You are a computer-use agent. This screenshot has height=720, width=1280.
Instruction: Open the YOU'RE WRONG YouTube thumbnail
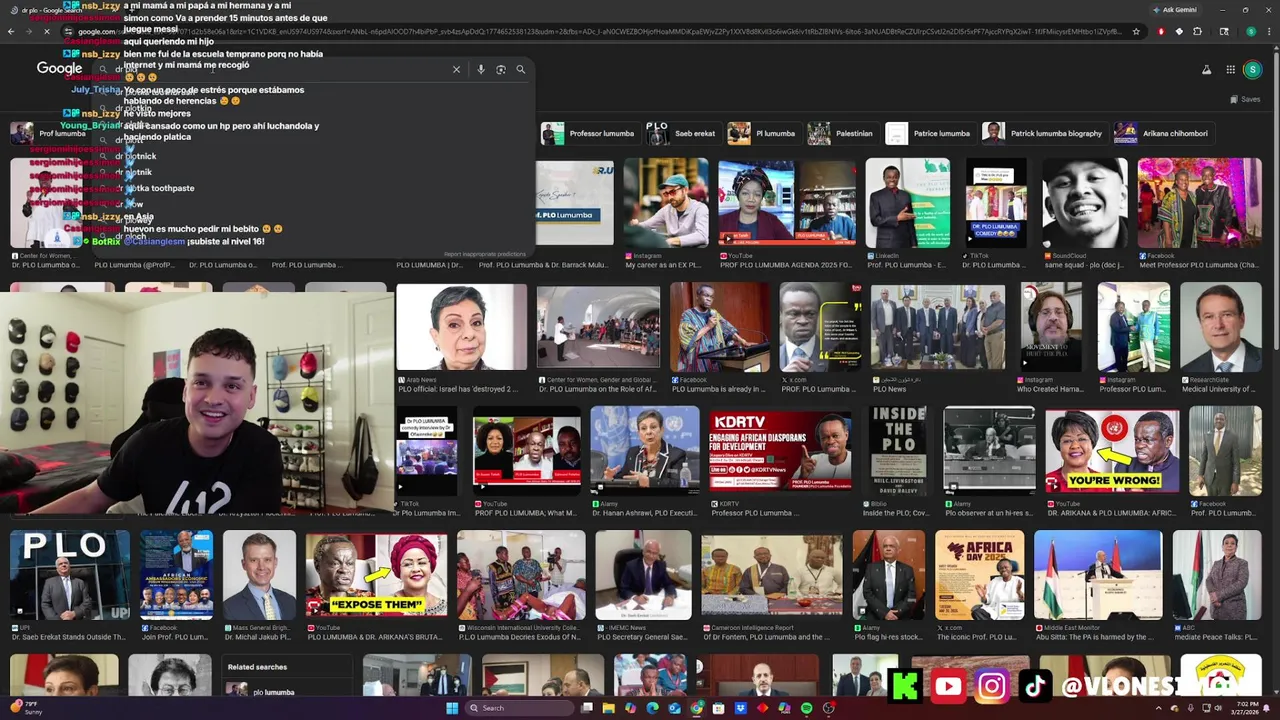(1112, 450)
